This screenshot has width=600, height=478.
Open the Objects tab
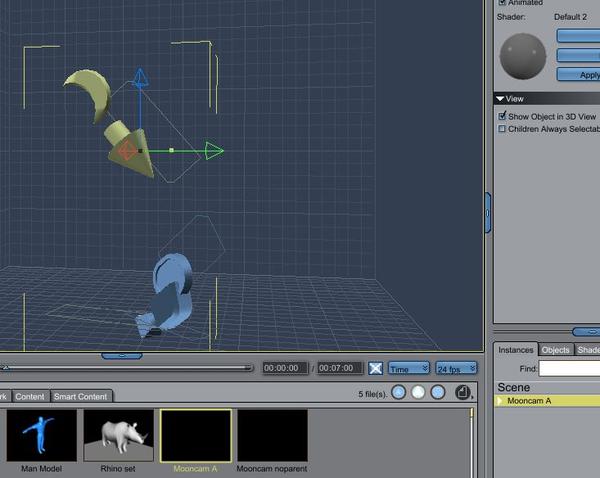coord(556,350)
